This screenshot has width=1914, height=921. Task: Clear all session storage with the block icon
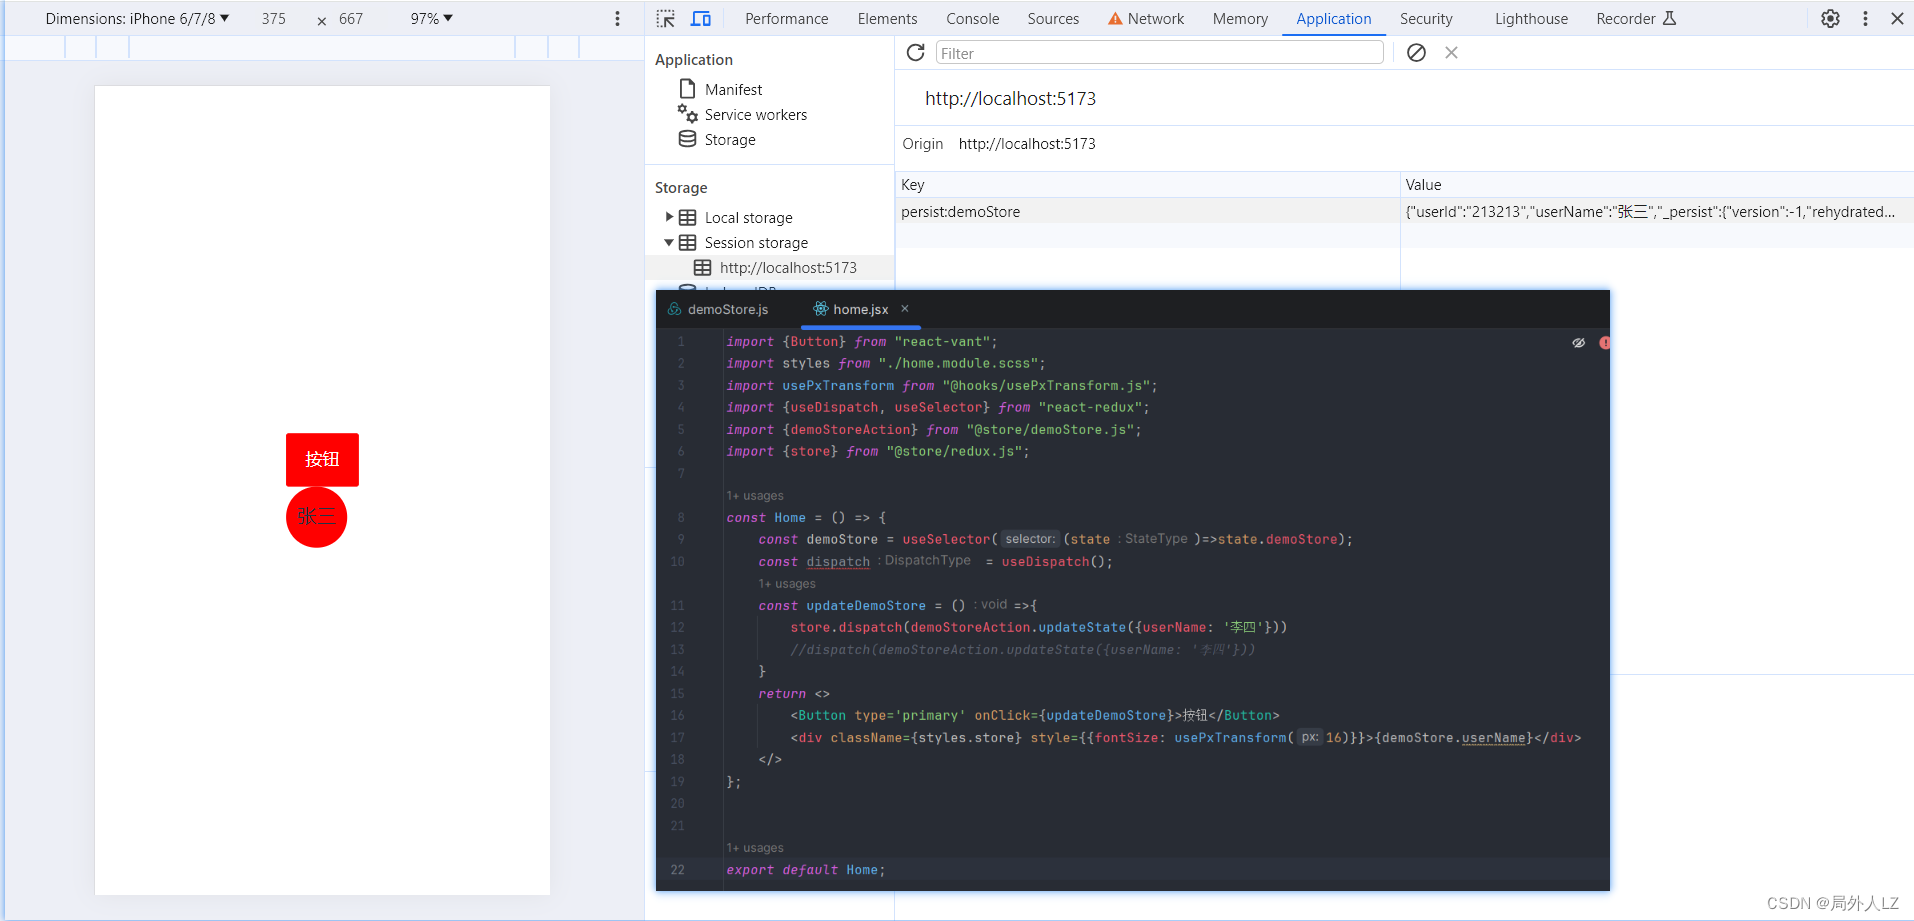click(x=1416, y=52)
